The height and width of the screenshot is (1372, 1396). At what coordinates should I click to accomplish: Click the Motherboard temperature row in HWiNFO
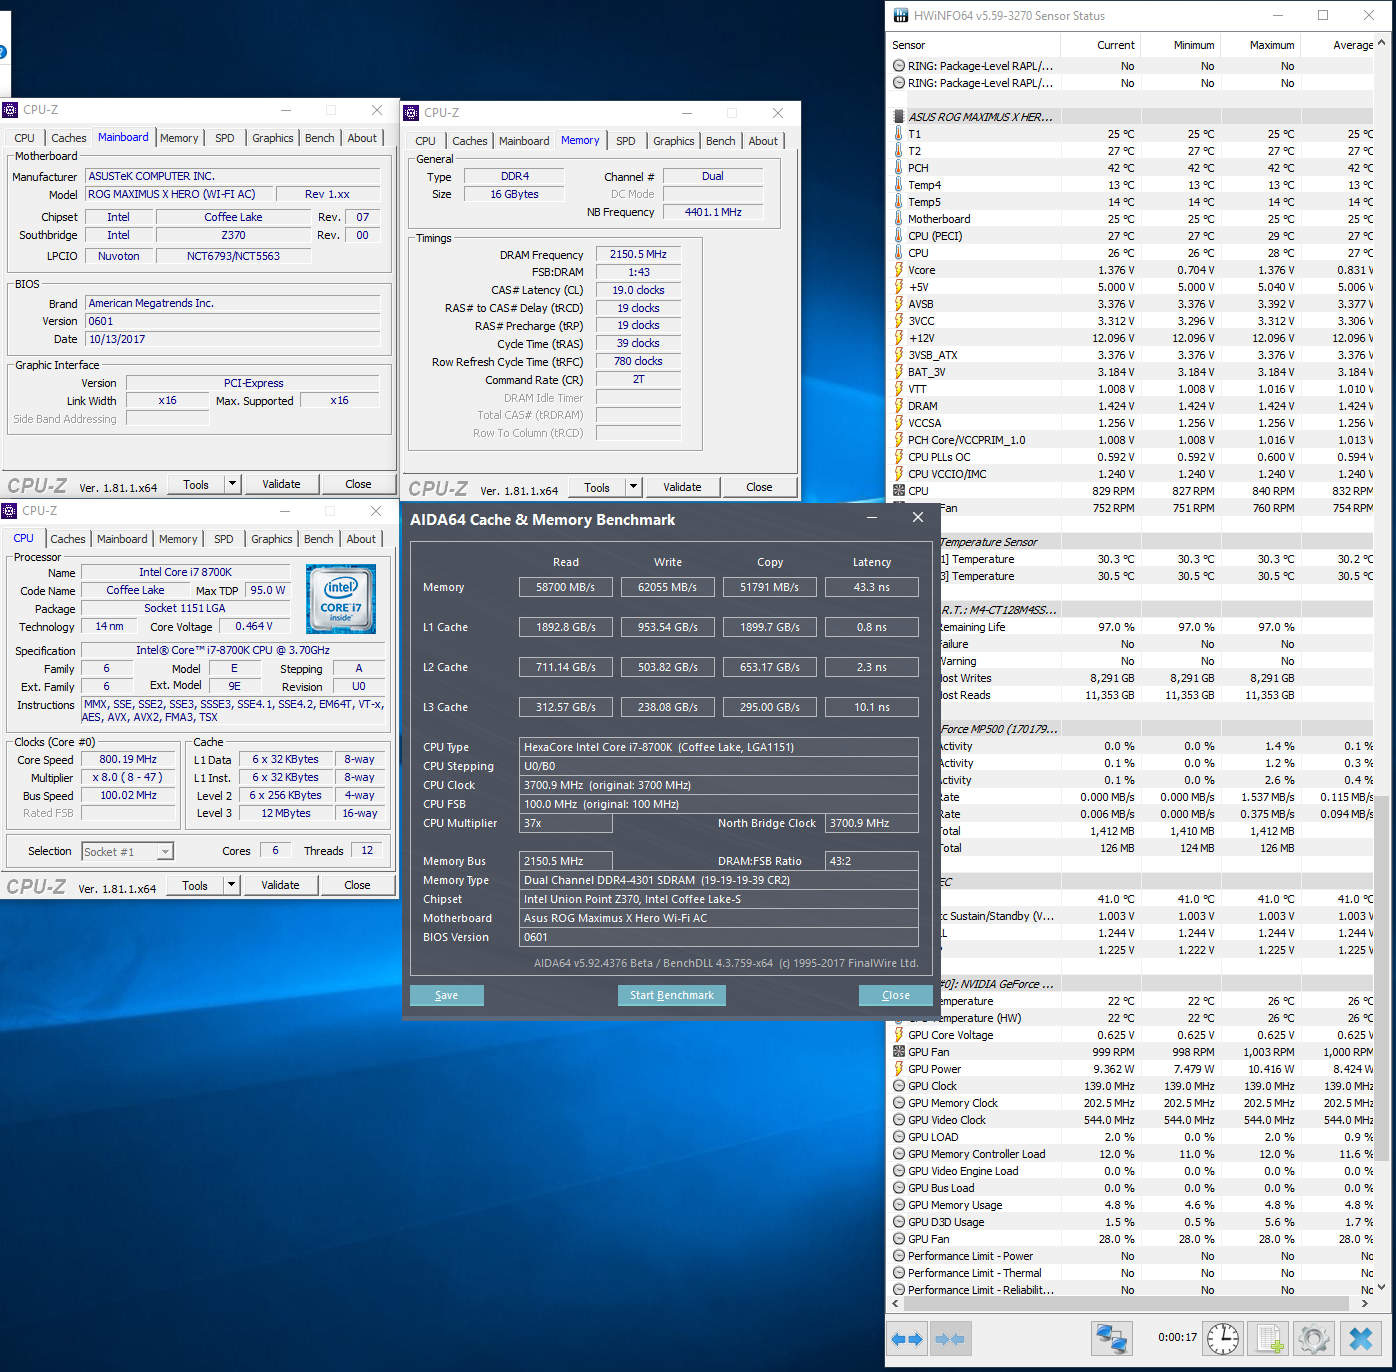[1131, 219]
